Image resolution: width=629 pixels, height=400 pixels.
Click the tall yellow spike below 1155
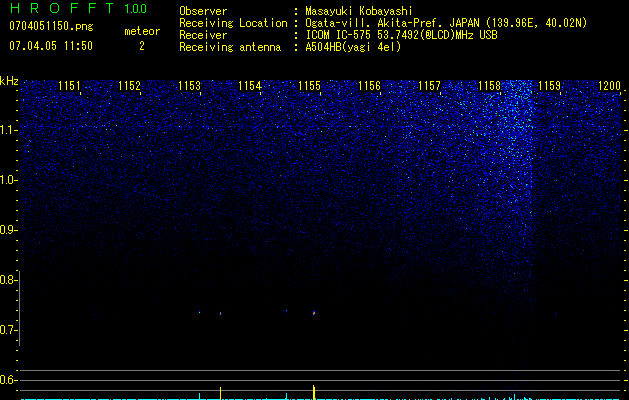click(314, 392)
